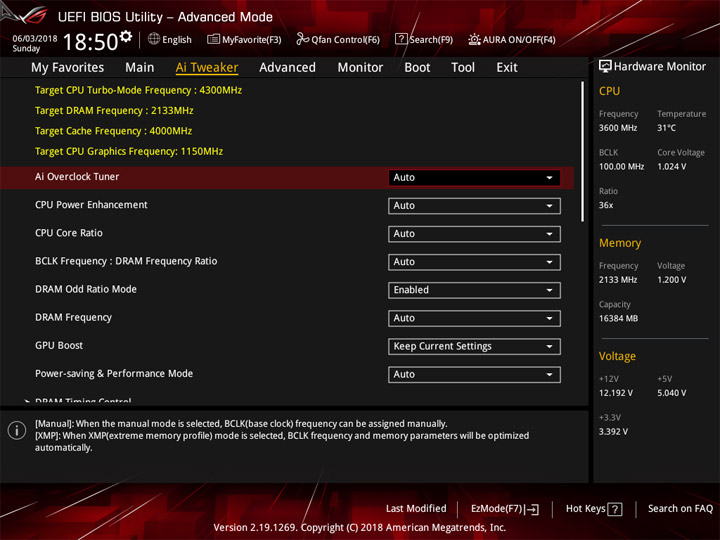Image resolution: width=720 pixels, height=540 pixels.
Task: Click Target Cache Frequency : 4000MHz text
Action: click(113, 131)
